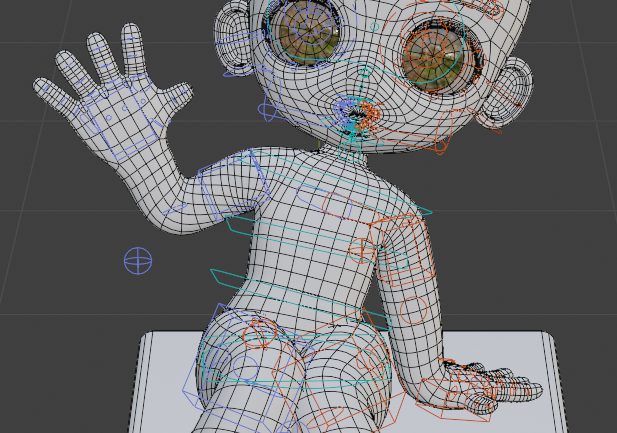Viewport: 617px width, 433px height.
Task: Select the orange circle control on the lowered forearm
Action: 414,310
